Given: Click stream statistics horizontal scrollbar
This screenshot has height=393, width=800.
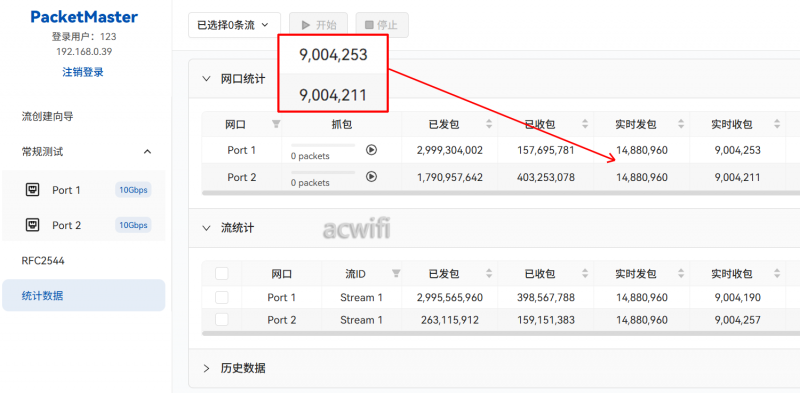Looking at the screenshot, I should click(x=501, y=333).
